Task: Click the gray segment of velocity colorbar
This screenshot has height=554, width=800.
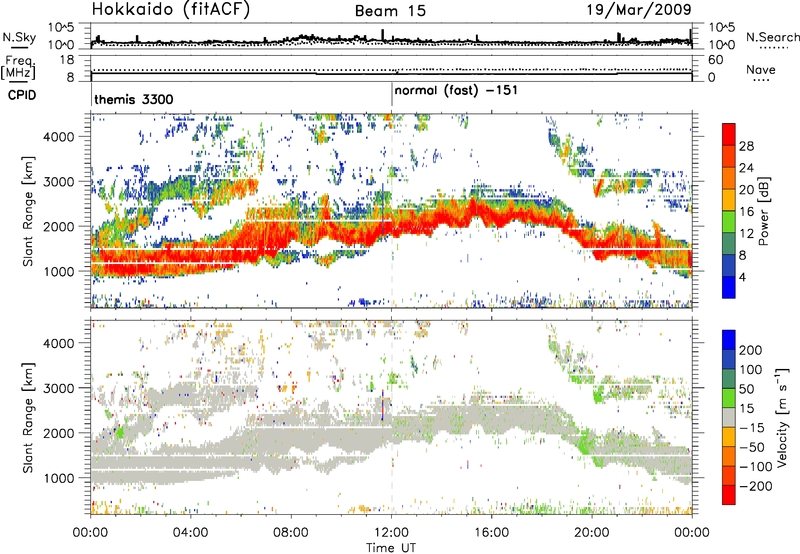Action: [x=729, y=417]
